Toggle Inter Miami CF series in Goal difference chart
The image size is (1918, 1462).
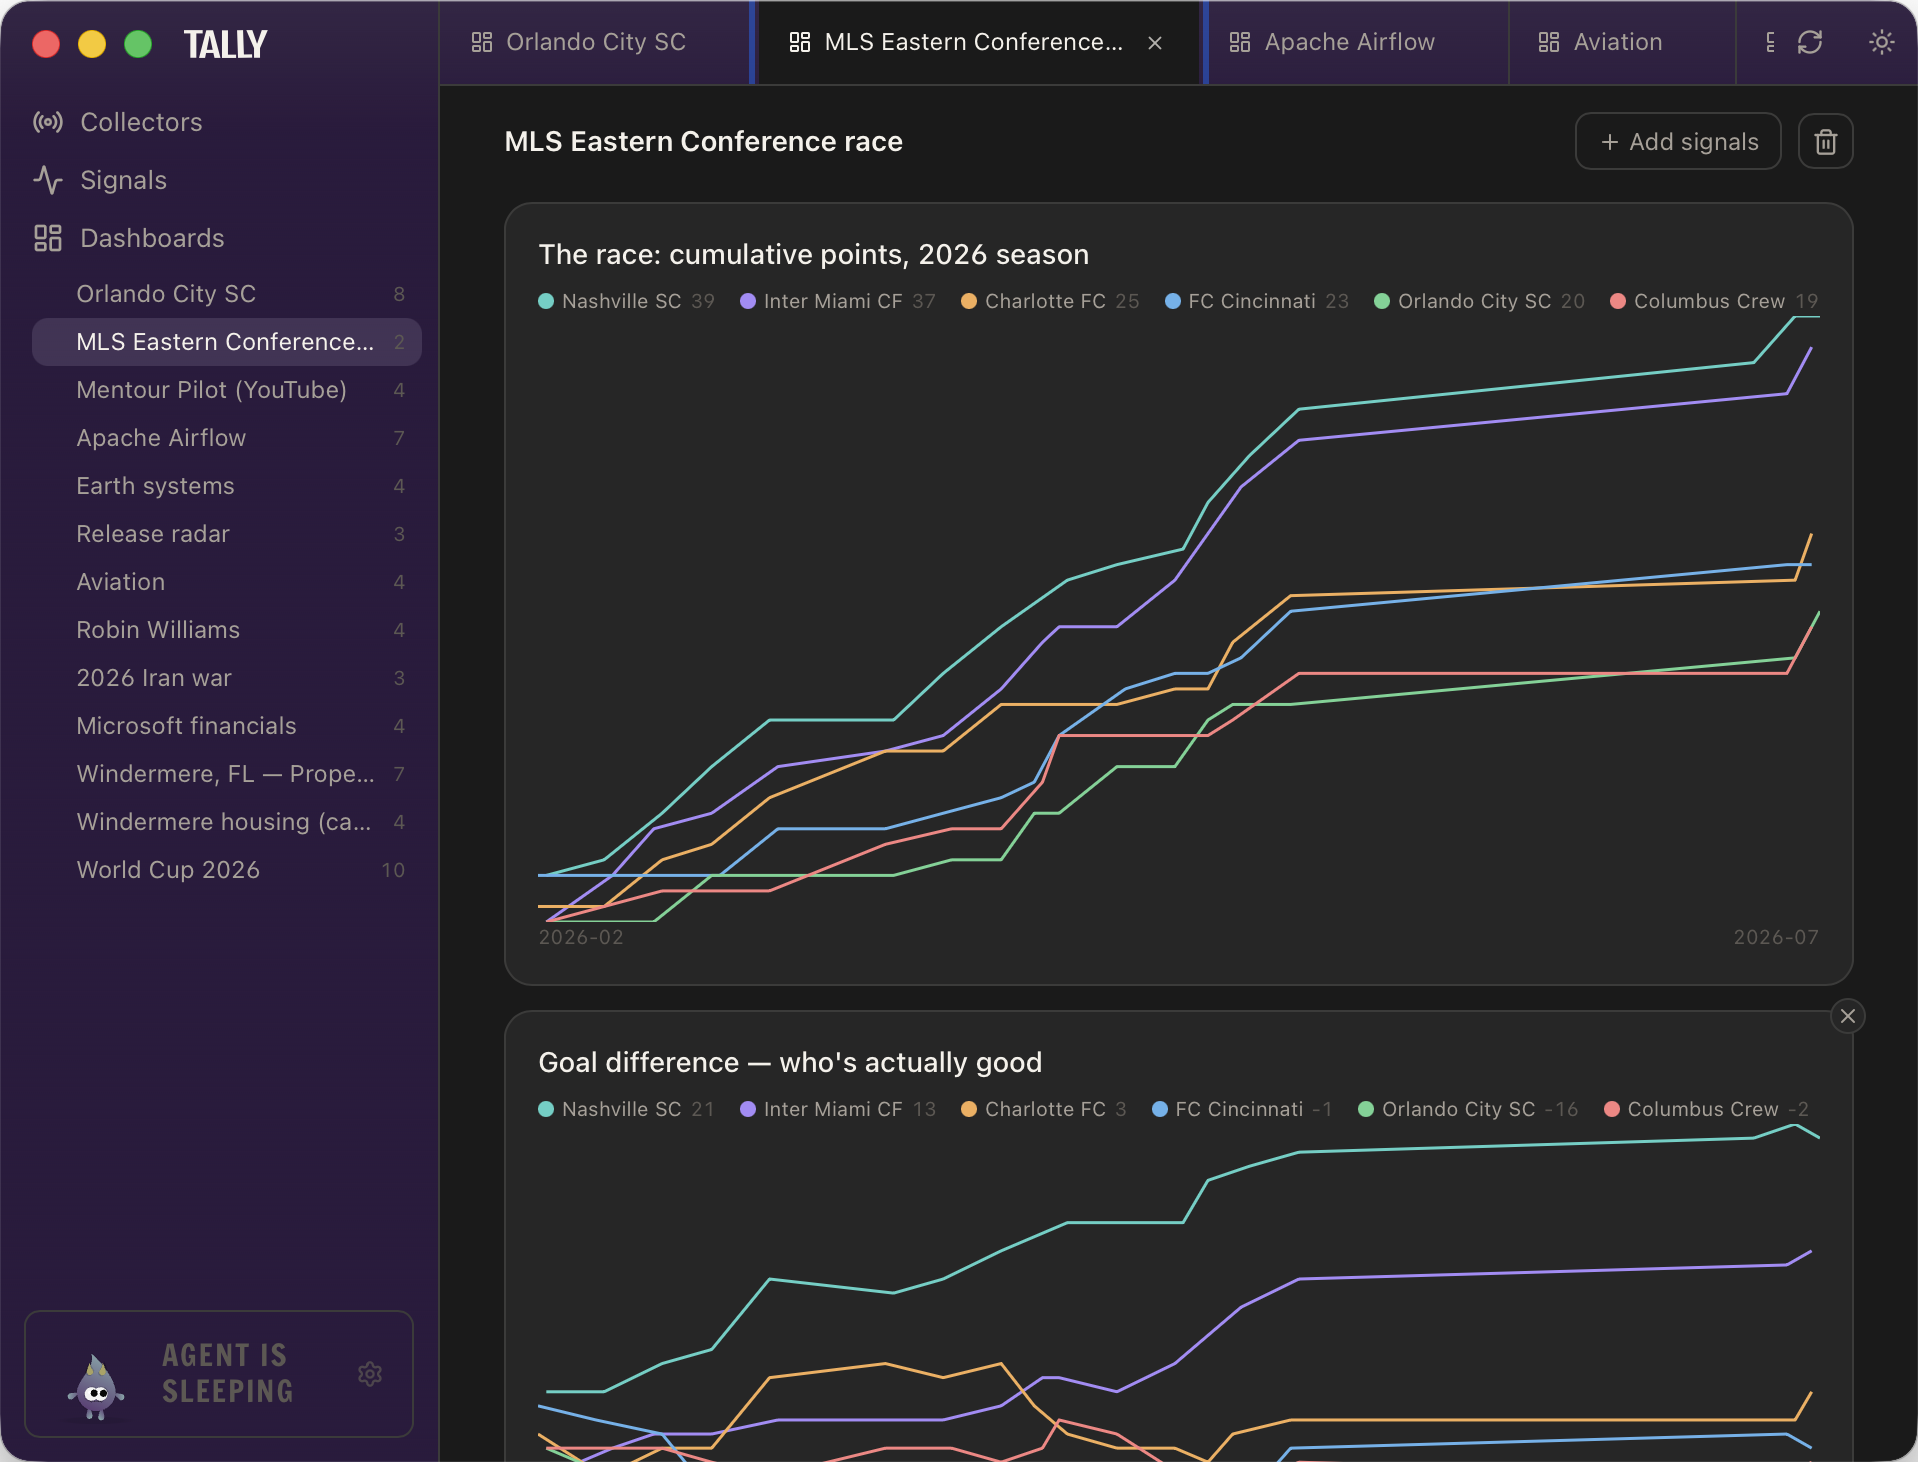838,1109
